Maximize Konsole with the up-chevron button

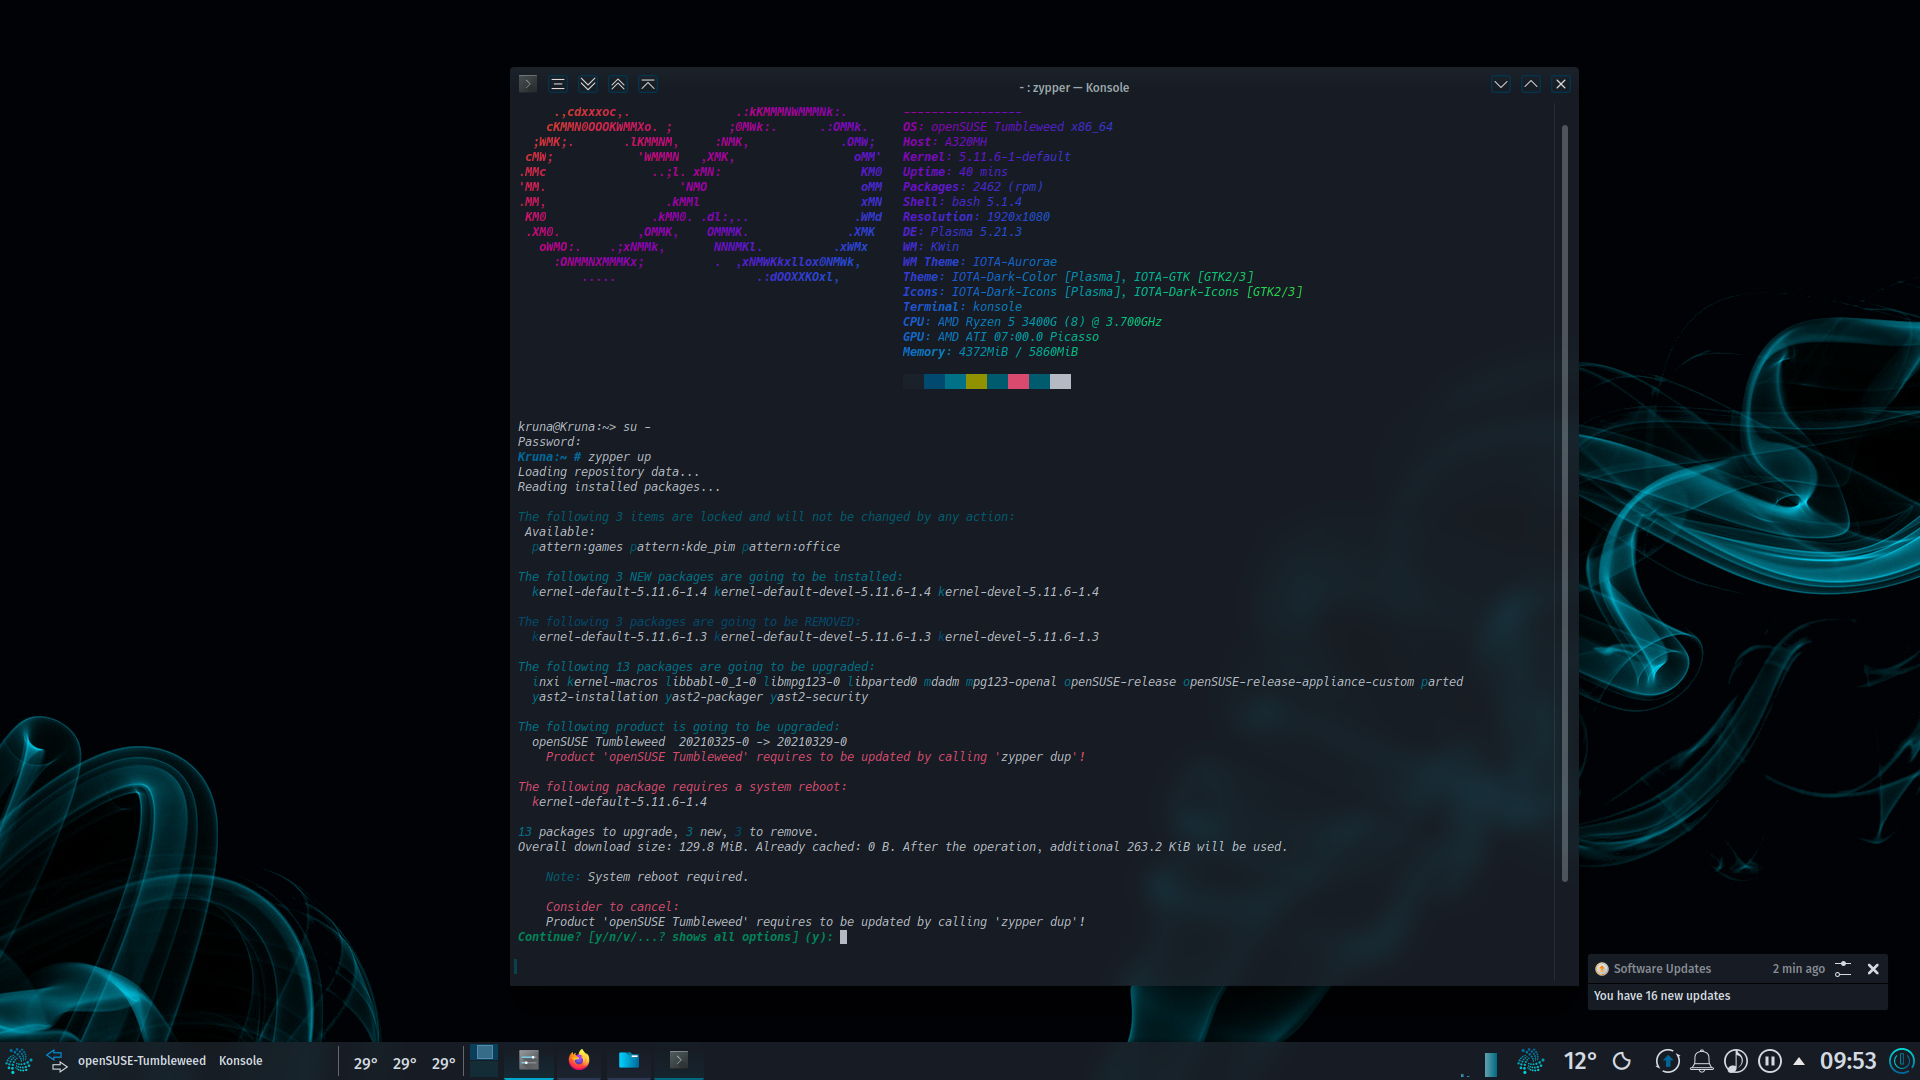tap(1531, 84)
